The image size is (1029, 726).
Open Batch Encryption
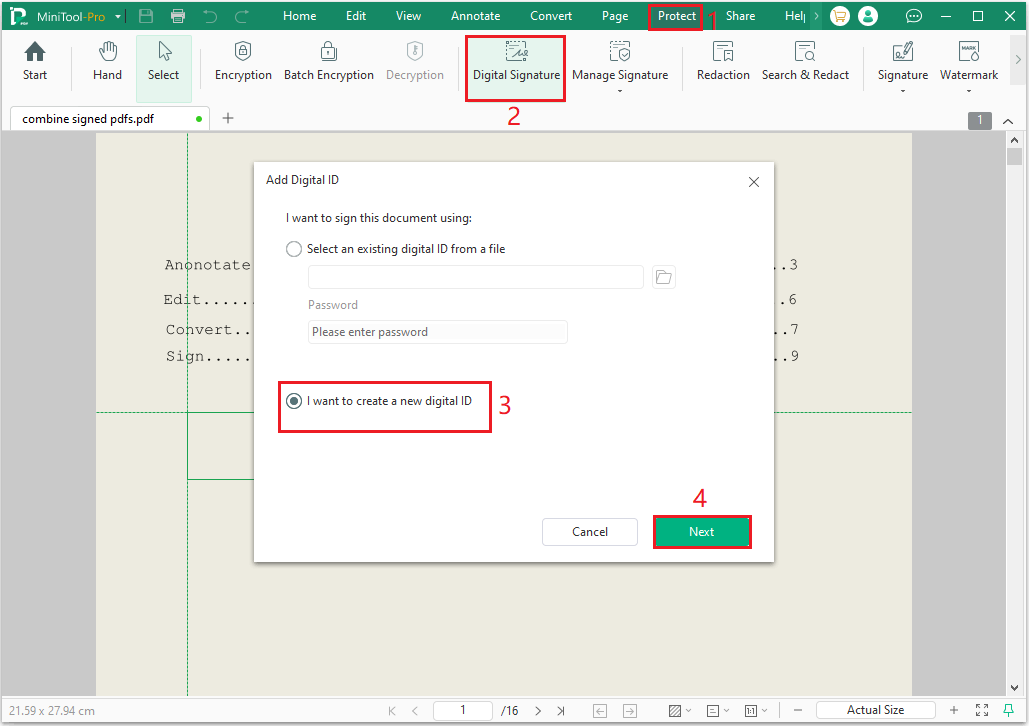click(x=329, y=61)
